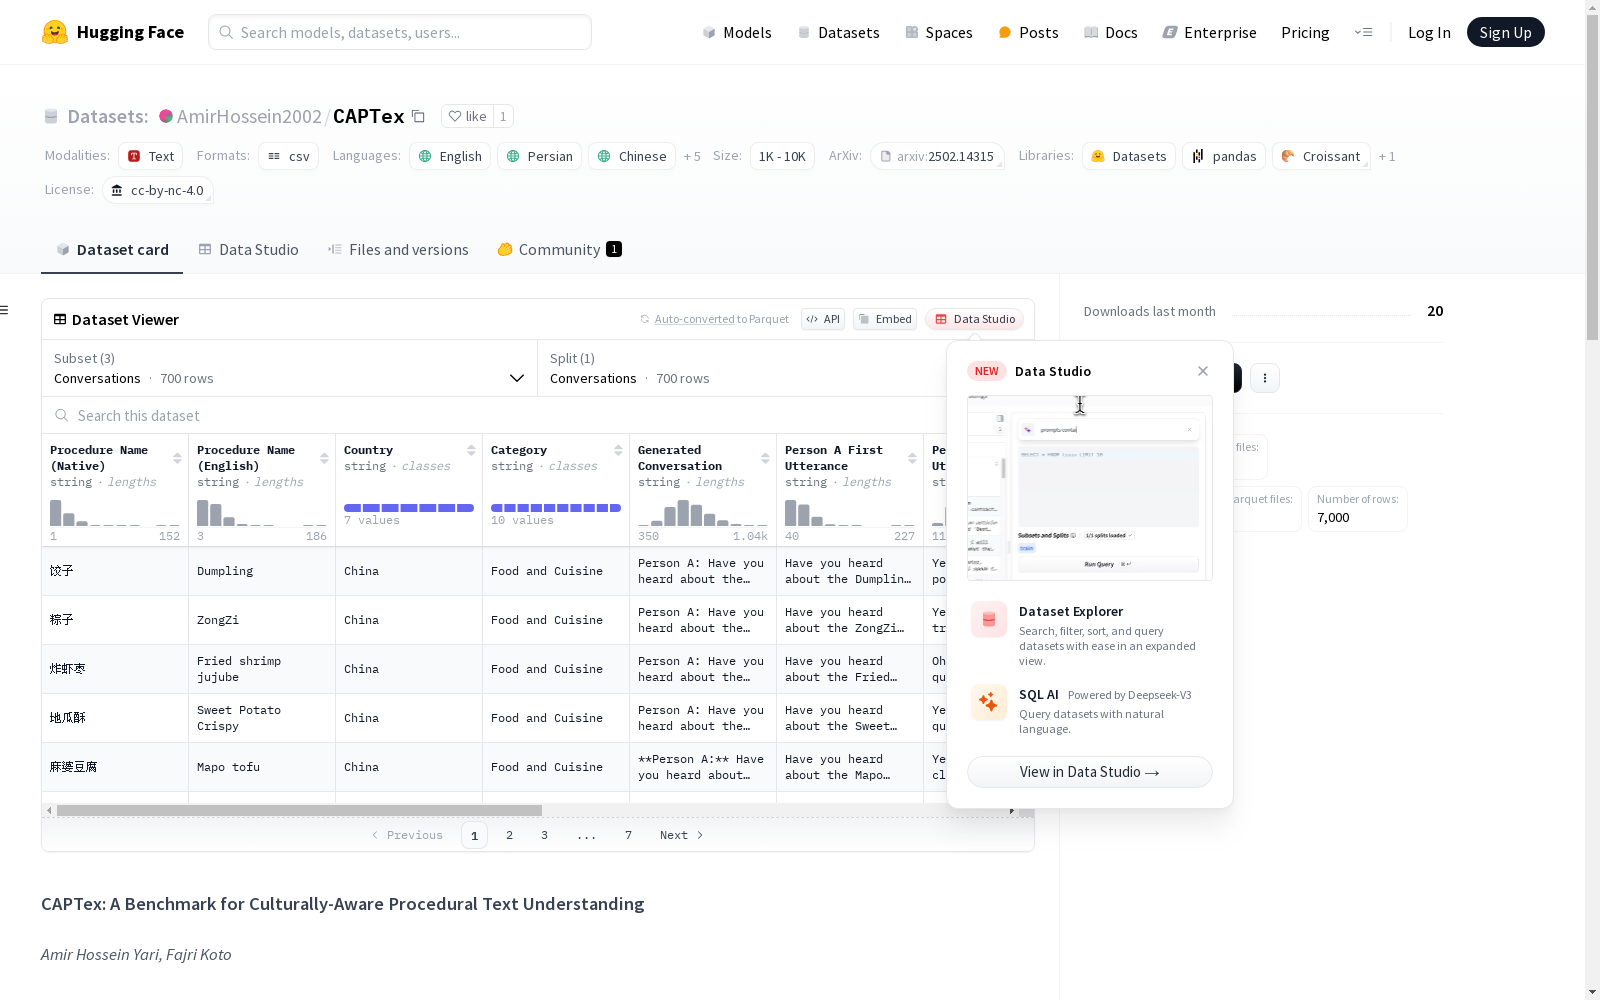
Task: Open the left sidebar table-of-contents icon
Action: (x=4, y=310)
